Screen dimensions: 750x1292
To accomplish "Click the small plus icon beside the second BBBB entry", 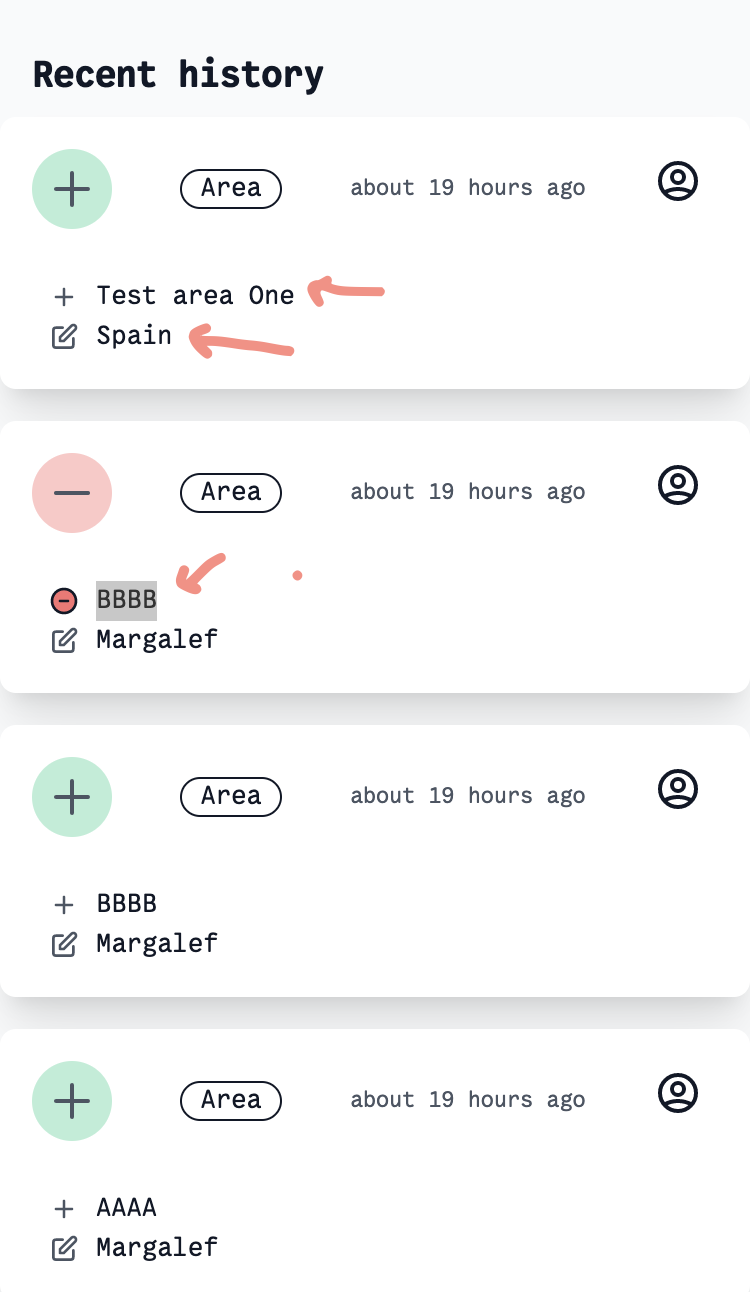I will 63,904.
